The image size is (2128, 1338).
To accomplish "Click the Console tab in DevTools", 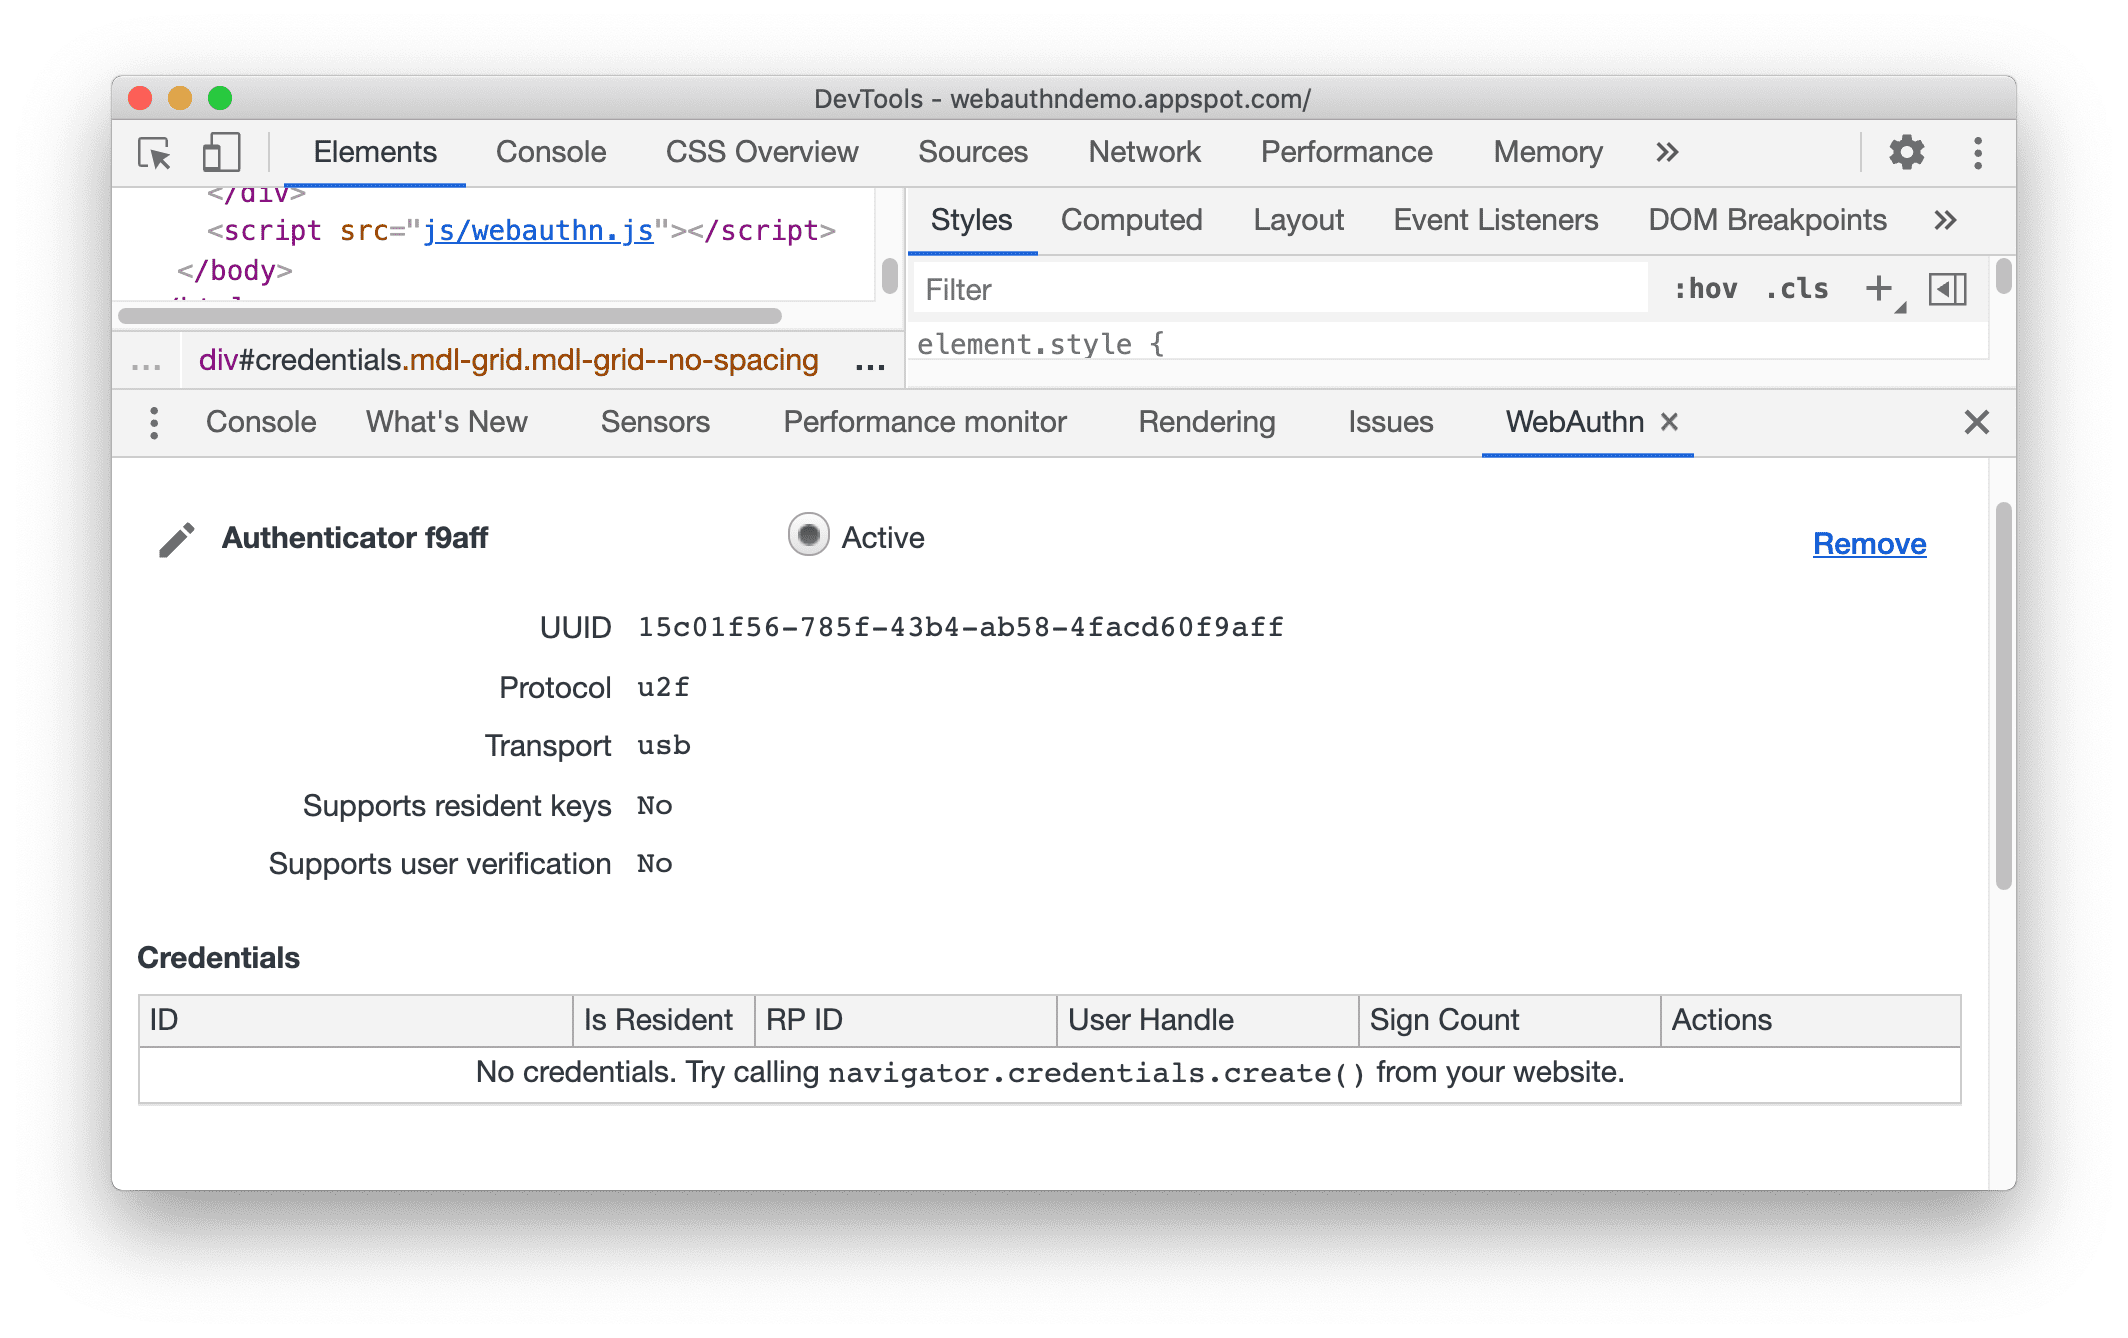I will pyautogui.click(x=550, y=151).
